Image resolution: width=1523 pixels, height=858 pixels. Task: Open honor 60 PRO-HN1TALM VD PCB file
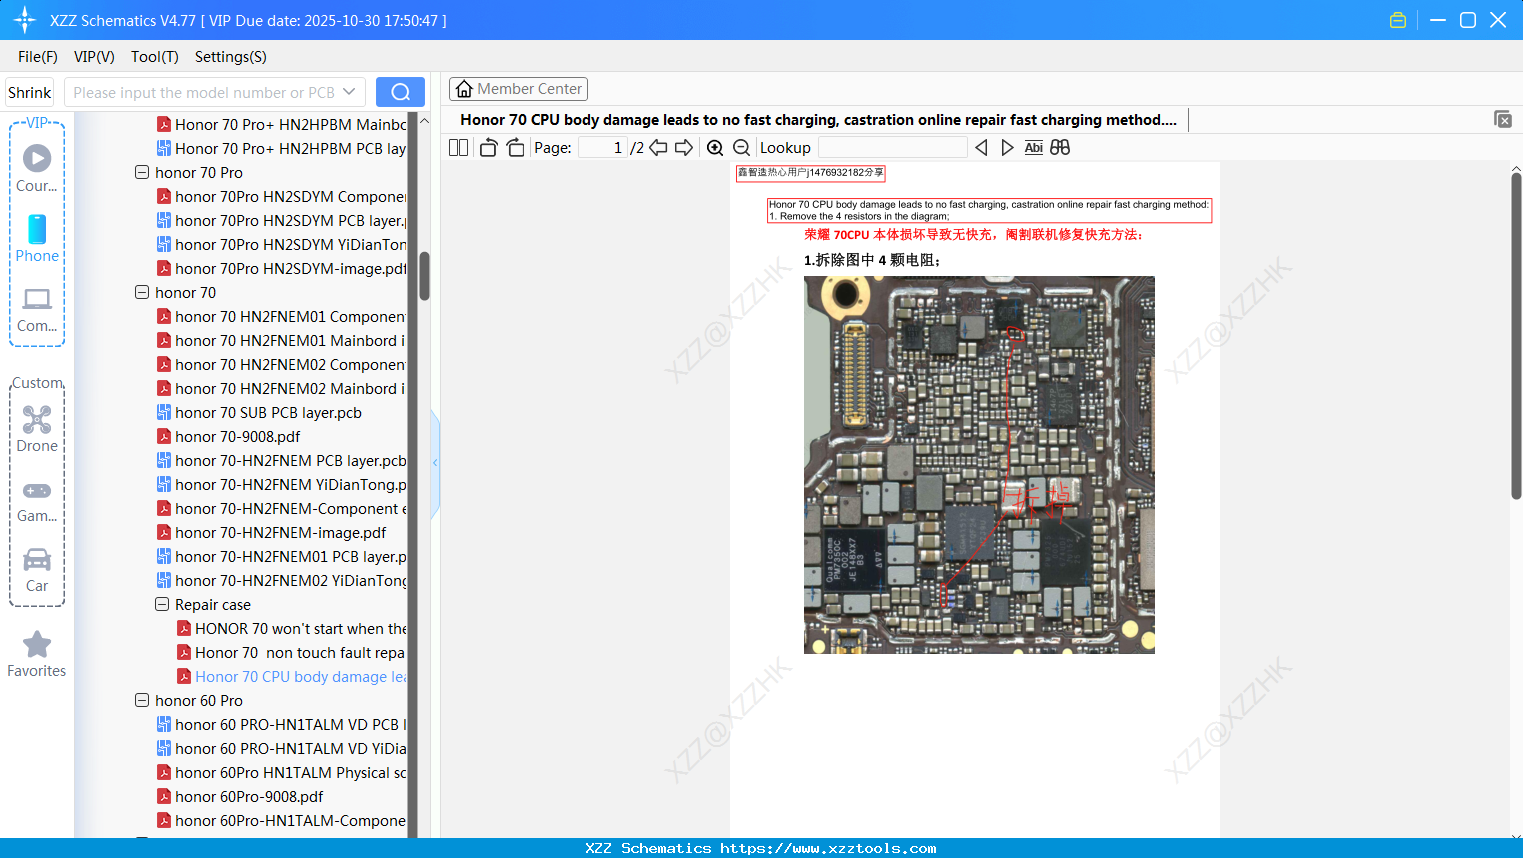pos(281,724)
